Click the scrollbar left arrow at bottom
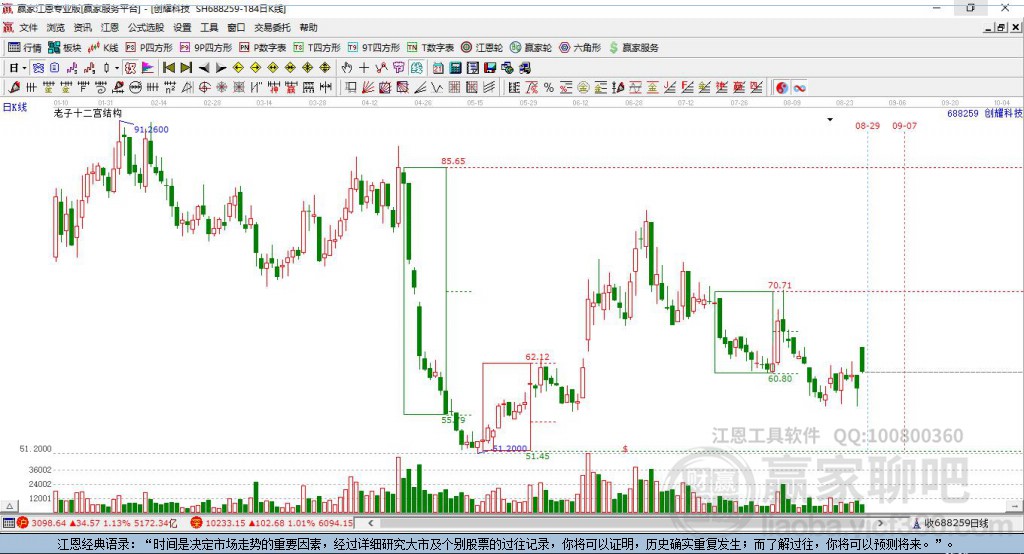 pyautogui.click(x=371, y=523)
